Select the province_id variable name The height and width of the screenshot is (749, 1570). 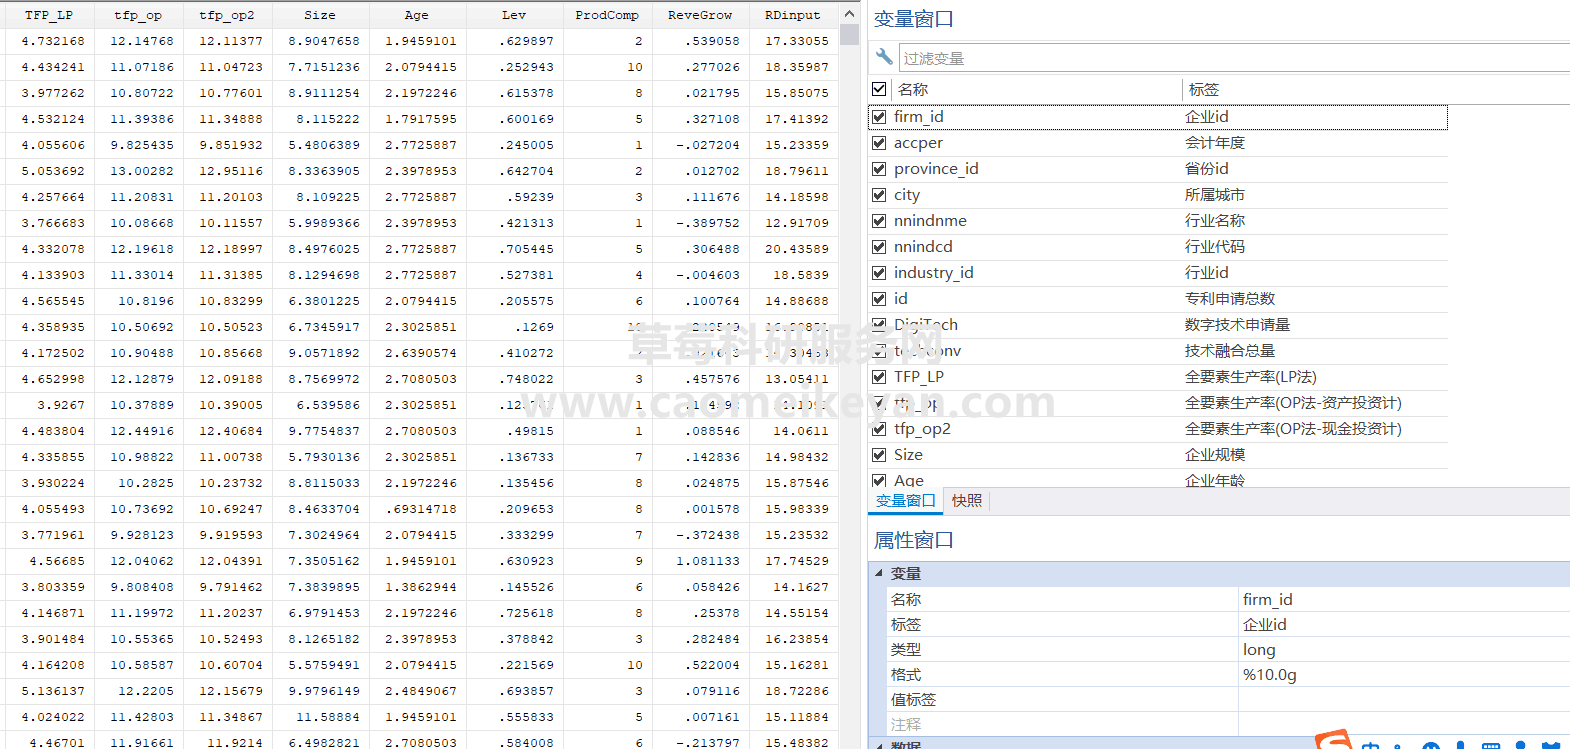[x=936, y=169]
